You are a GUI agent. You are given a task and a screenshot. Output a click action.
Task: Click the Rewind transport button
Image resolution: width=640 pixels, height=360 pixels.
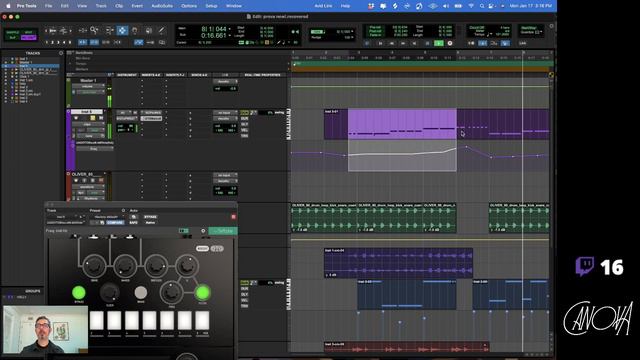coord(392,43)
